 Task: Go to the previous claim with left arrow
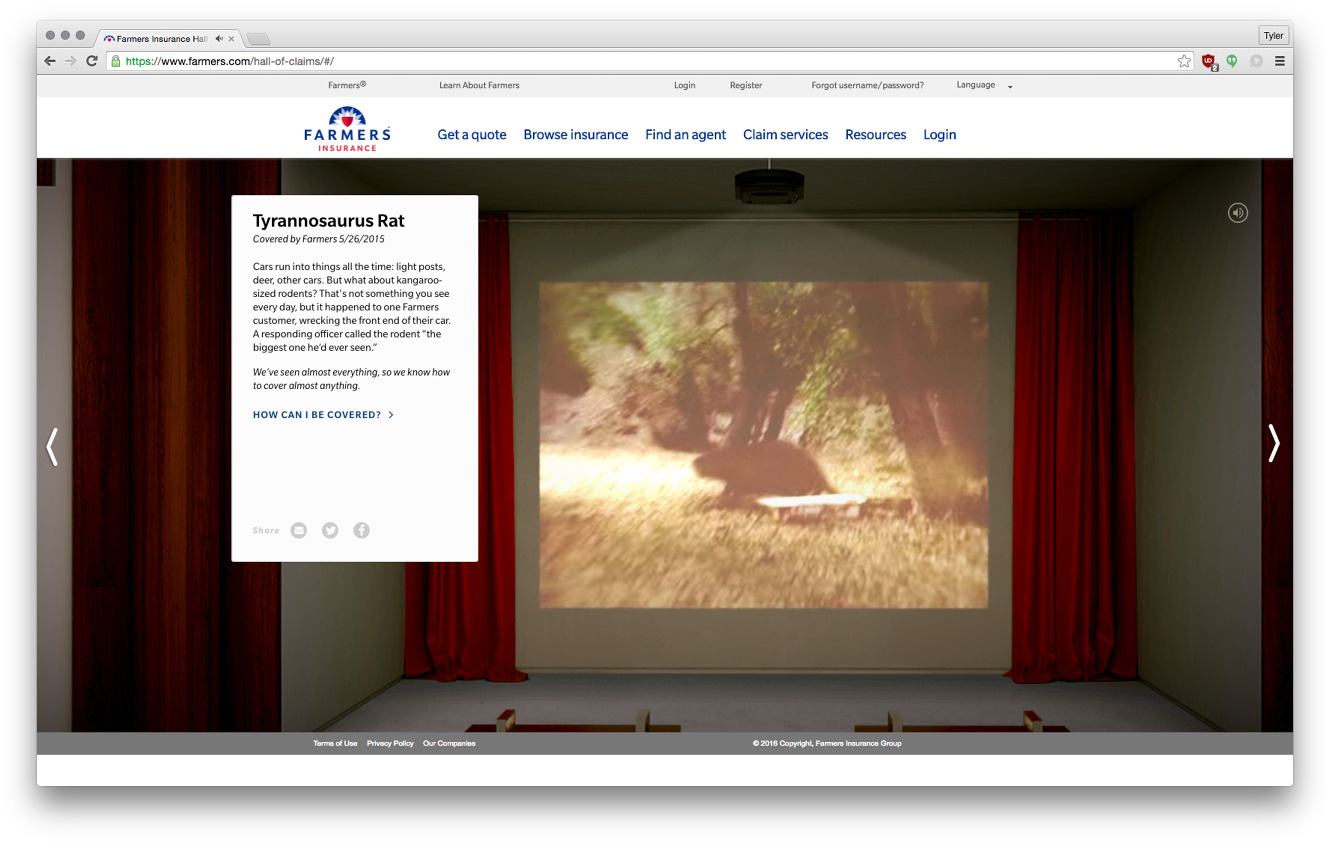[52, 446]
